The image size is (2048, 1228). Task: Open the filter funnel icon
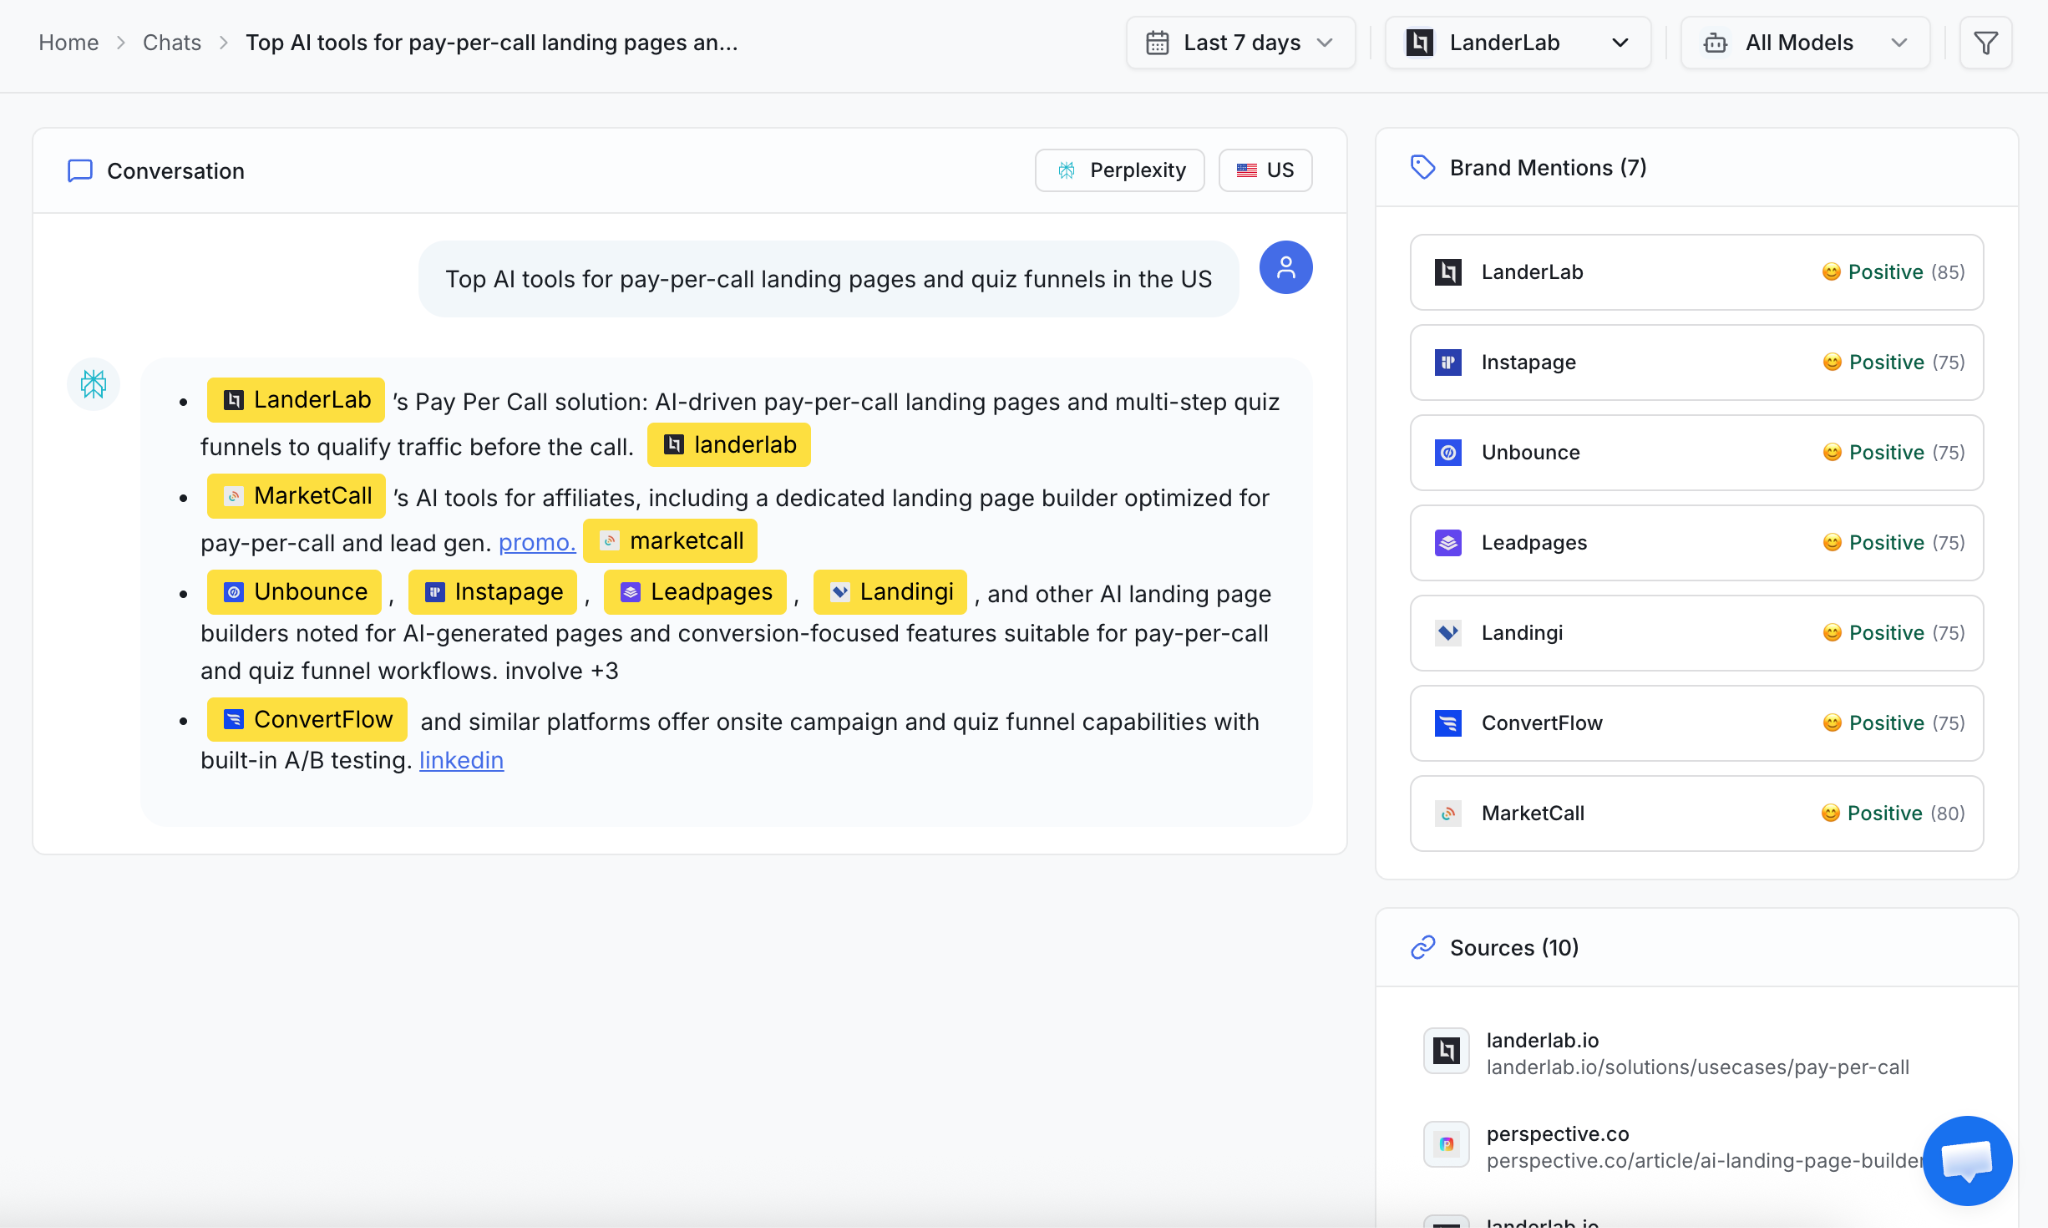point(1985,43)
